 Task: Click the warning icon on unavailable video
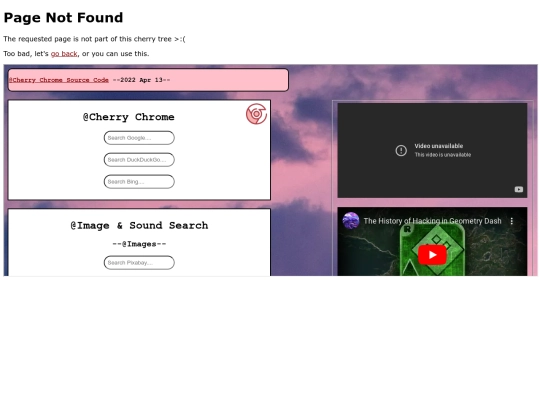pyautogui.click(x=401, y=150)
